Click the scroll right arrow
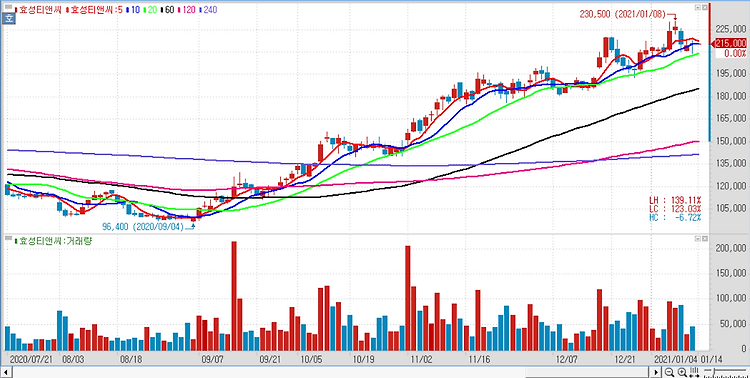The height and width of the screenshot is (378, 750). click(x=655, y=372)
